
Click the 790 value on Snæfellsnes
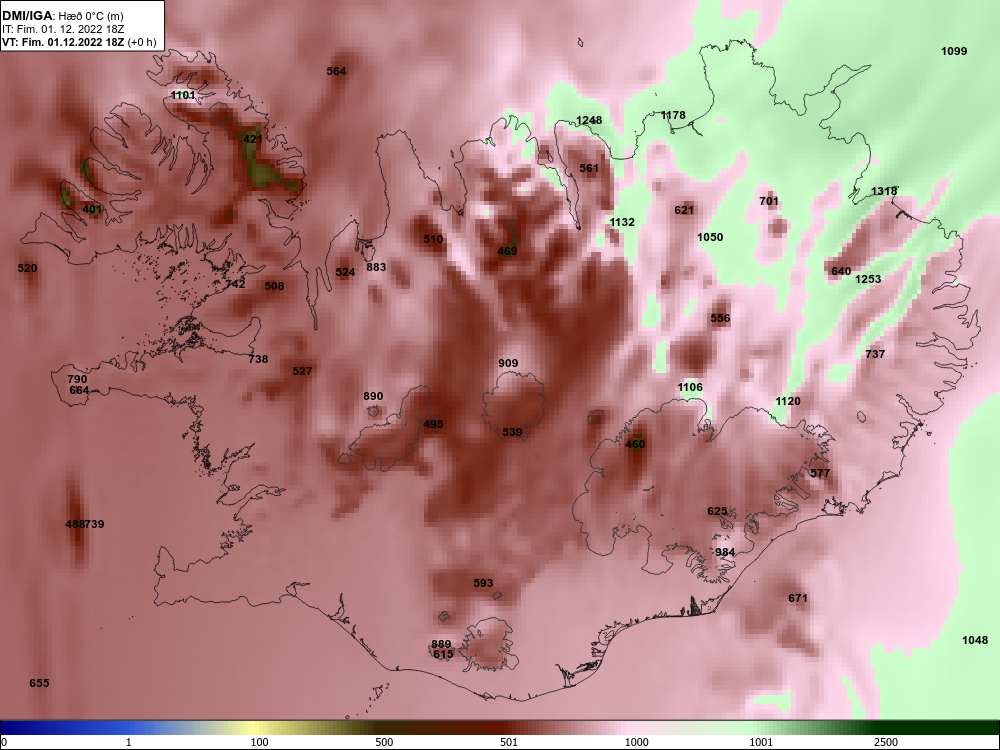77,379
